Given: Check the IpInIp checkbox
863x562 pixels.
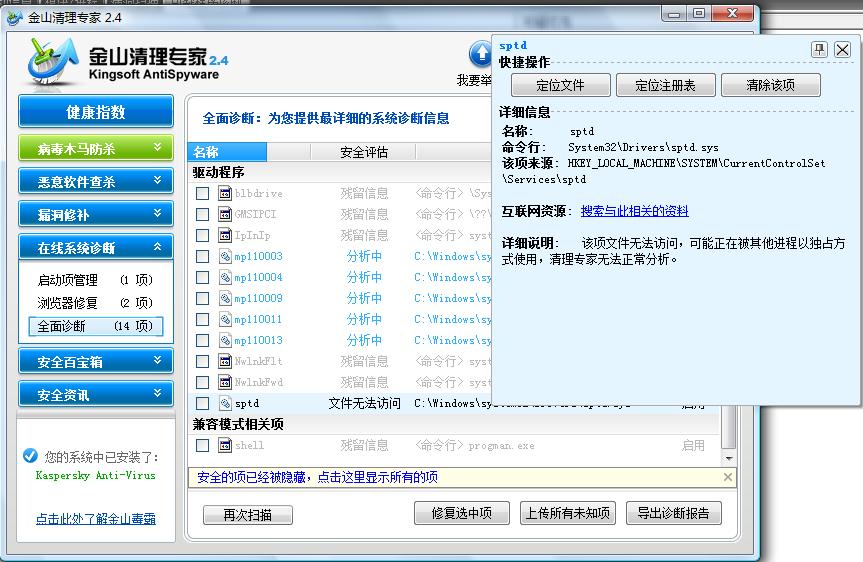Looking at the screenshot, I should click(203, 235).
